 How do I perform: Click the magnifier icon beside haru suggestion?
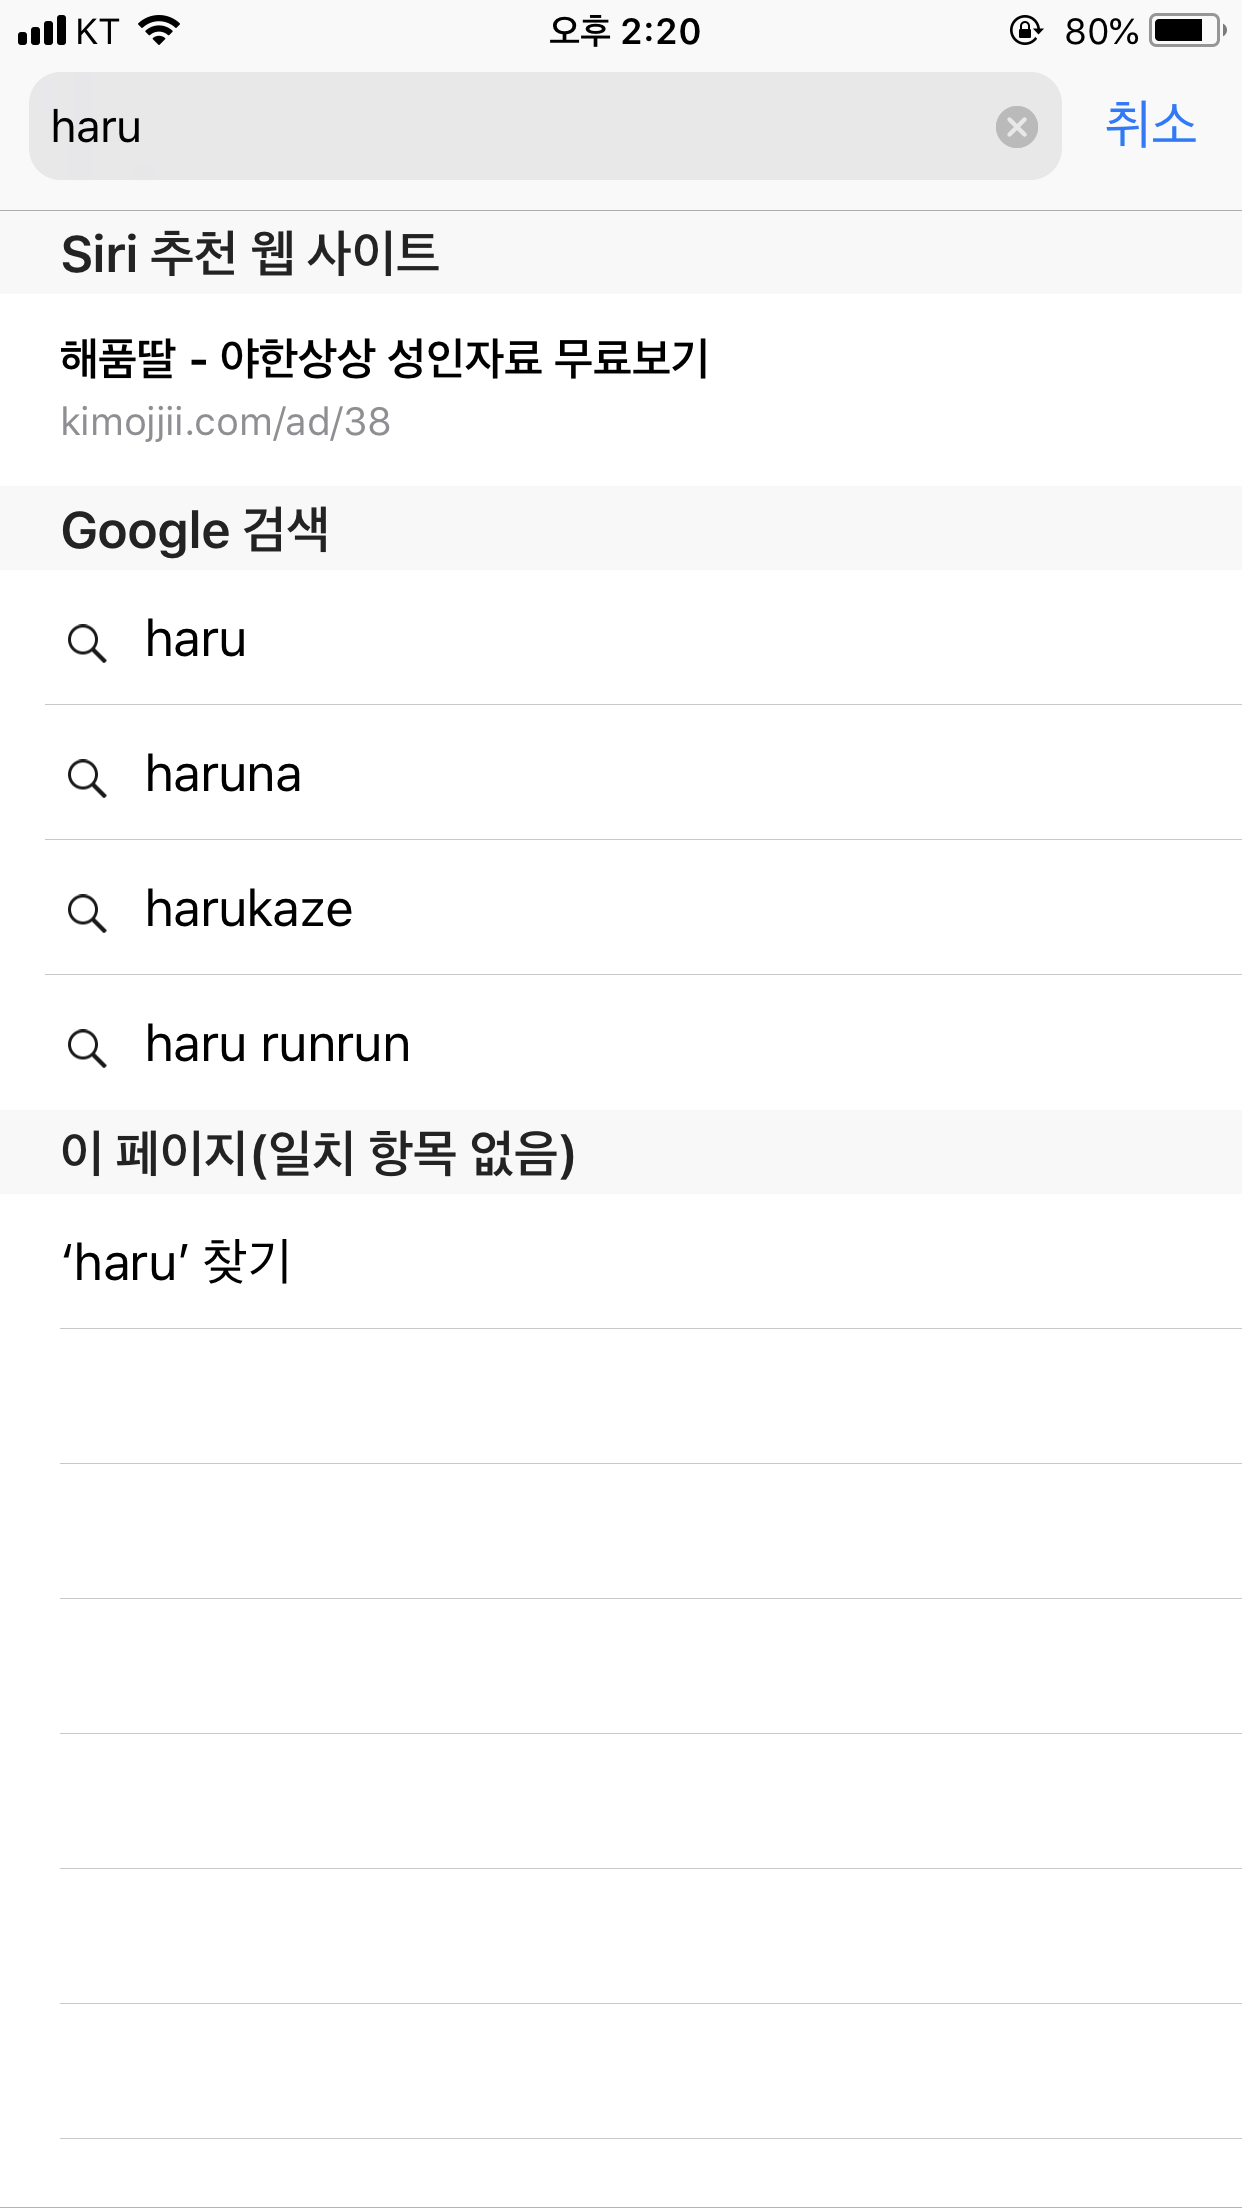tap(87, 642)
